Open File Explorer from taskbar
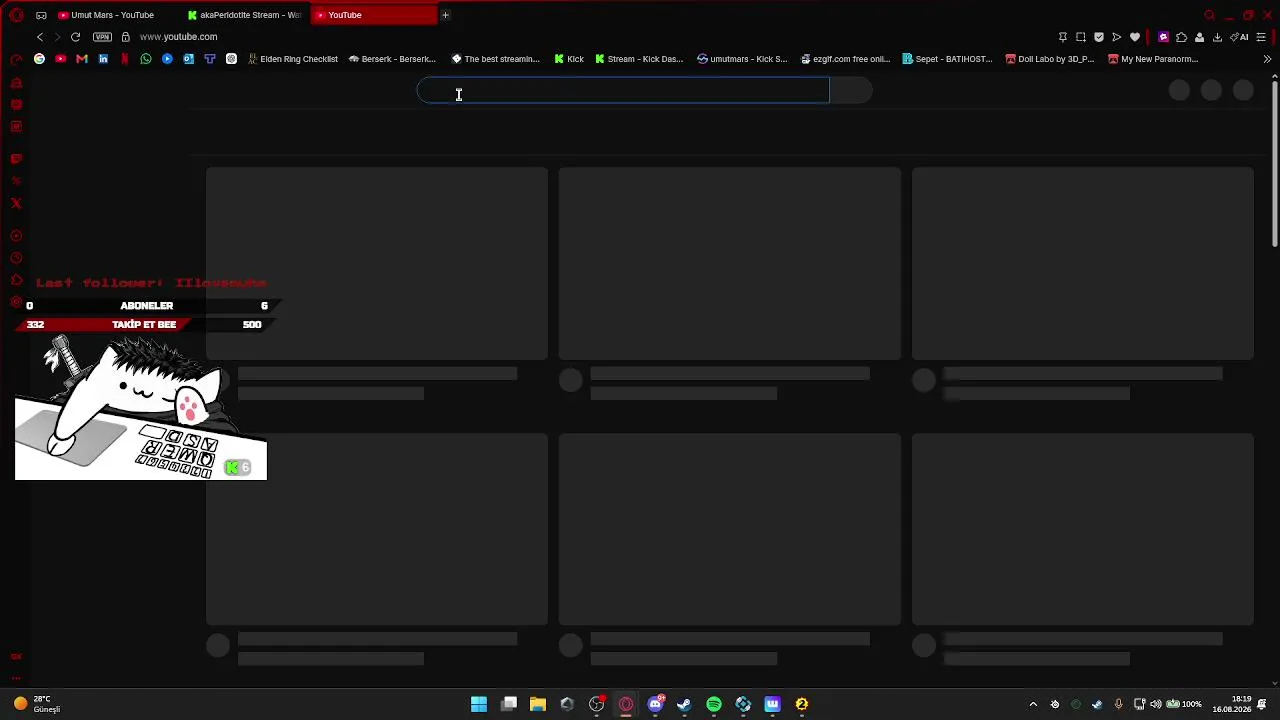This screenshot has width=1280, height=720. coord(538,704)
